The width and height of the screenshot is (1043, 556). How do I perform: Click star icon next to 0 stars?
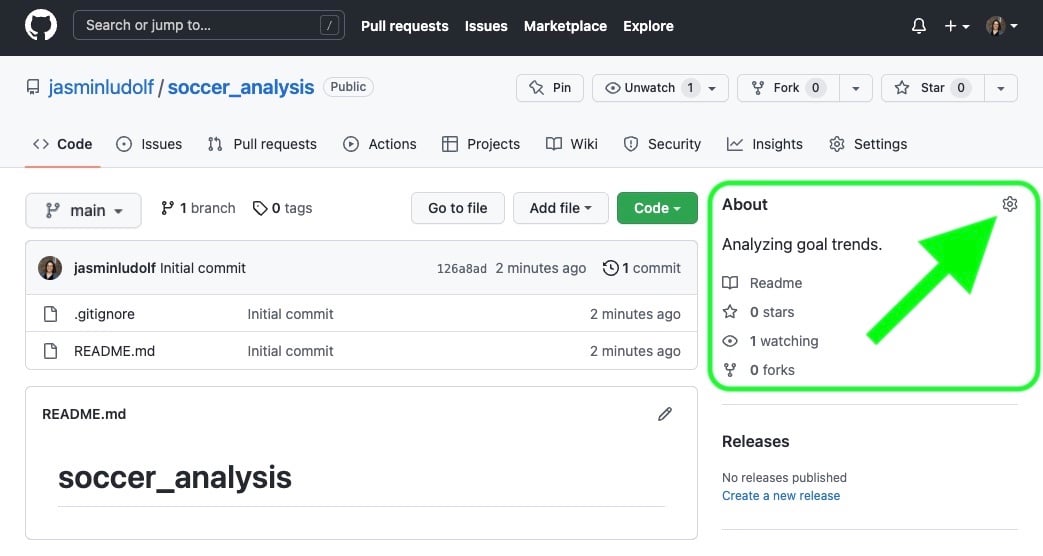(x=730, y=312)
